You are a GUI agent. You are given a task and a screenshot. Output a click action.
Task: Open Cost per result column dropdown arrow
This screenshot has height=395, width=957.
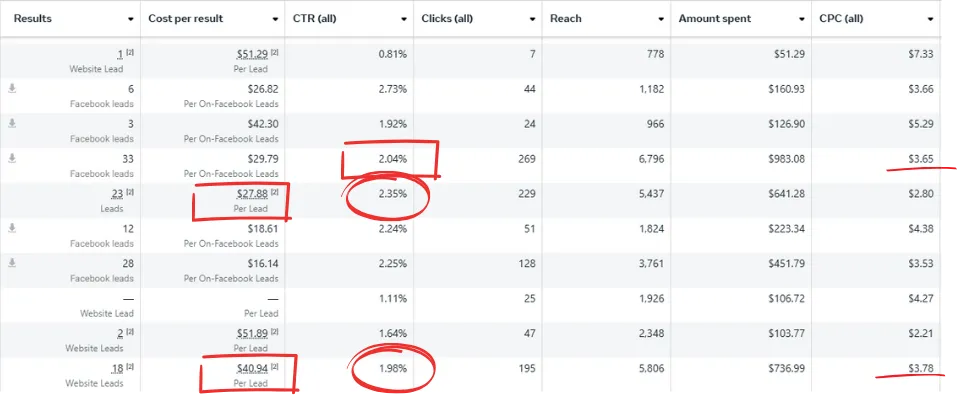point(275,20)
